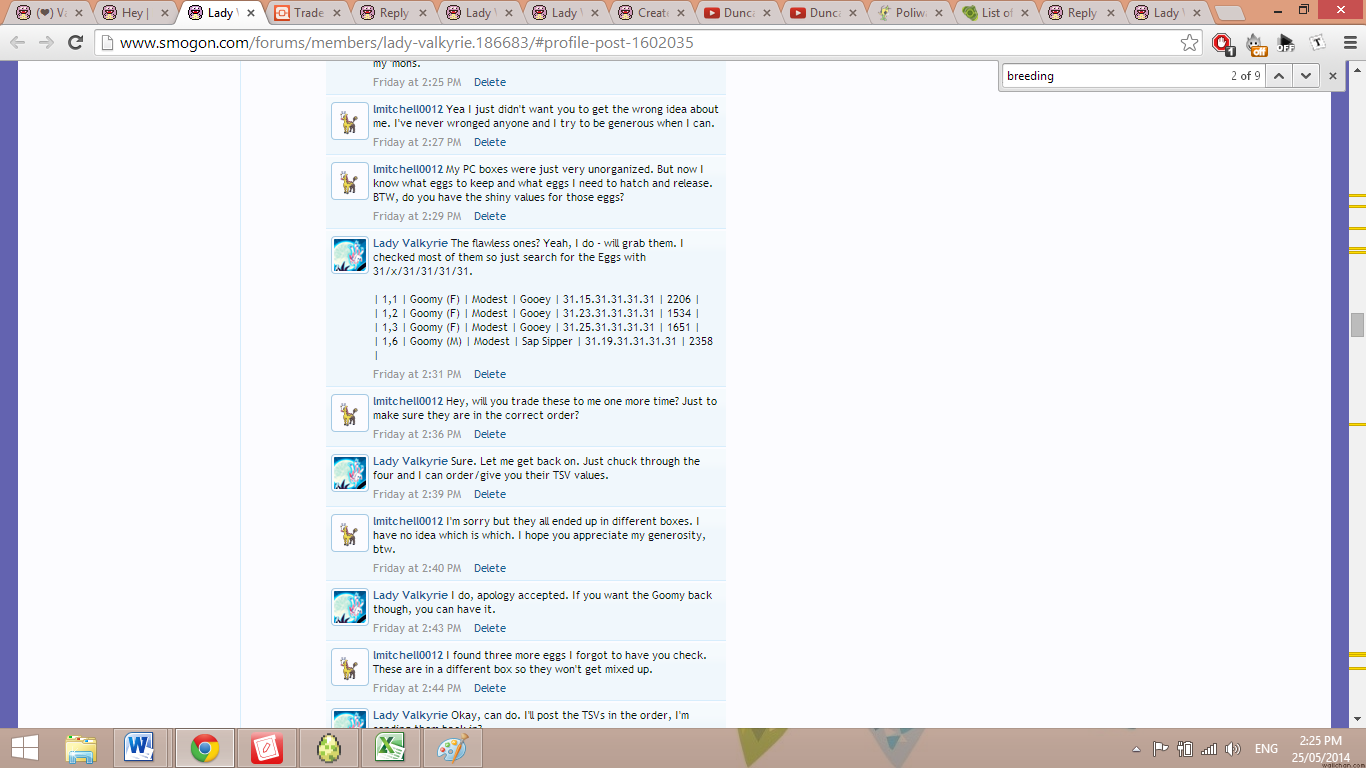Reload the current Smogon page
This screenshot has height=768, width=1366.
(x=75, y=42)
